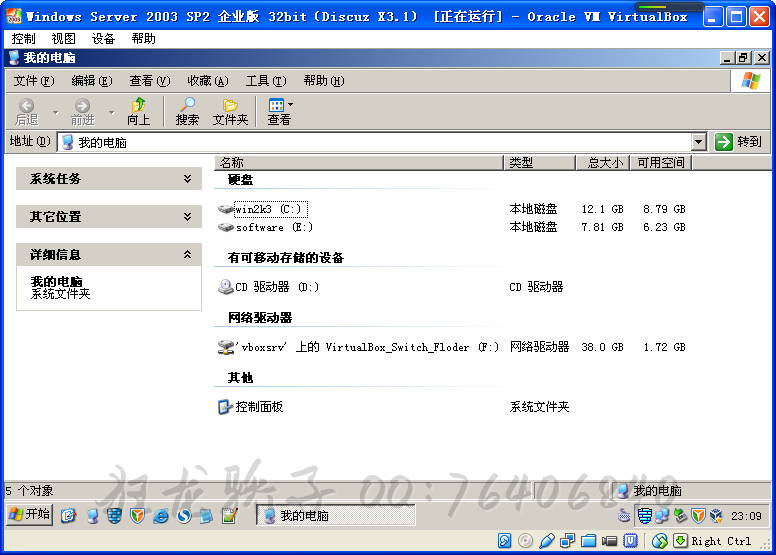Click the 前进 (Forward) toolbar button

82,112
